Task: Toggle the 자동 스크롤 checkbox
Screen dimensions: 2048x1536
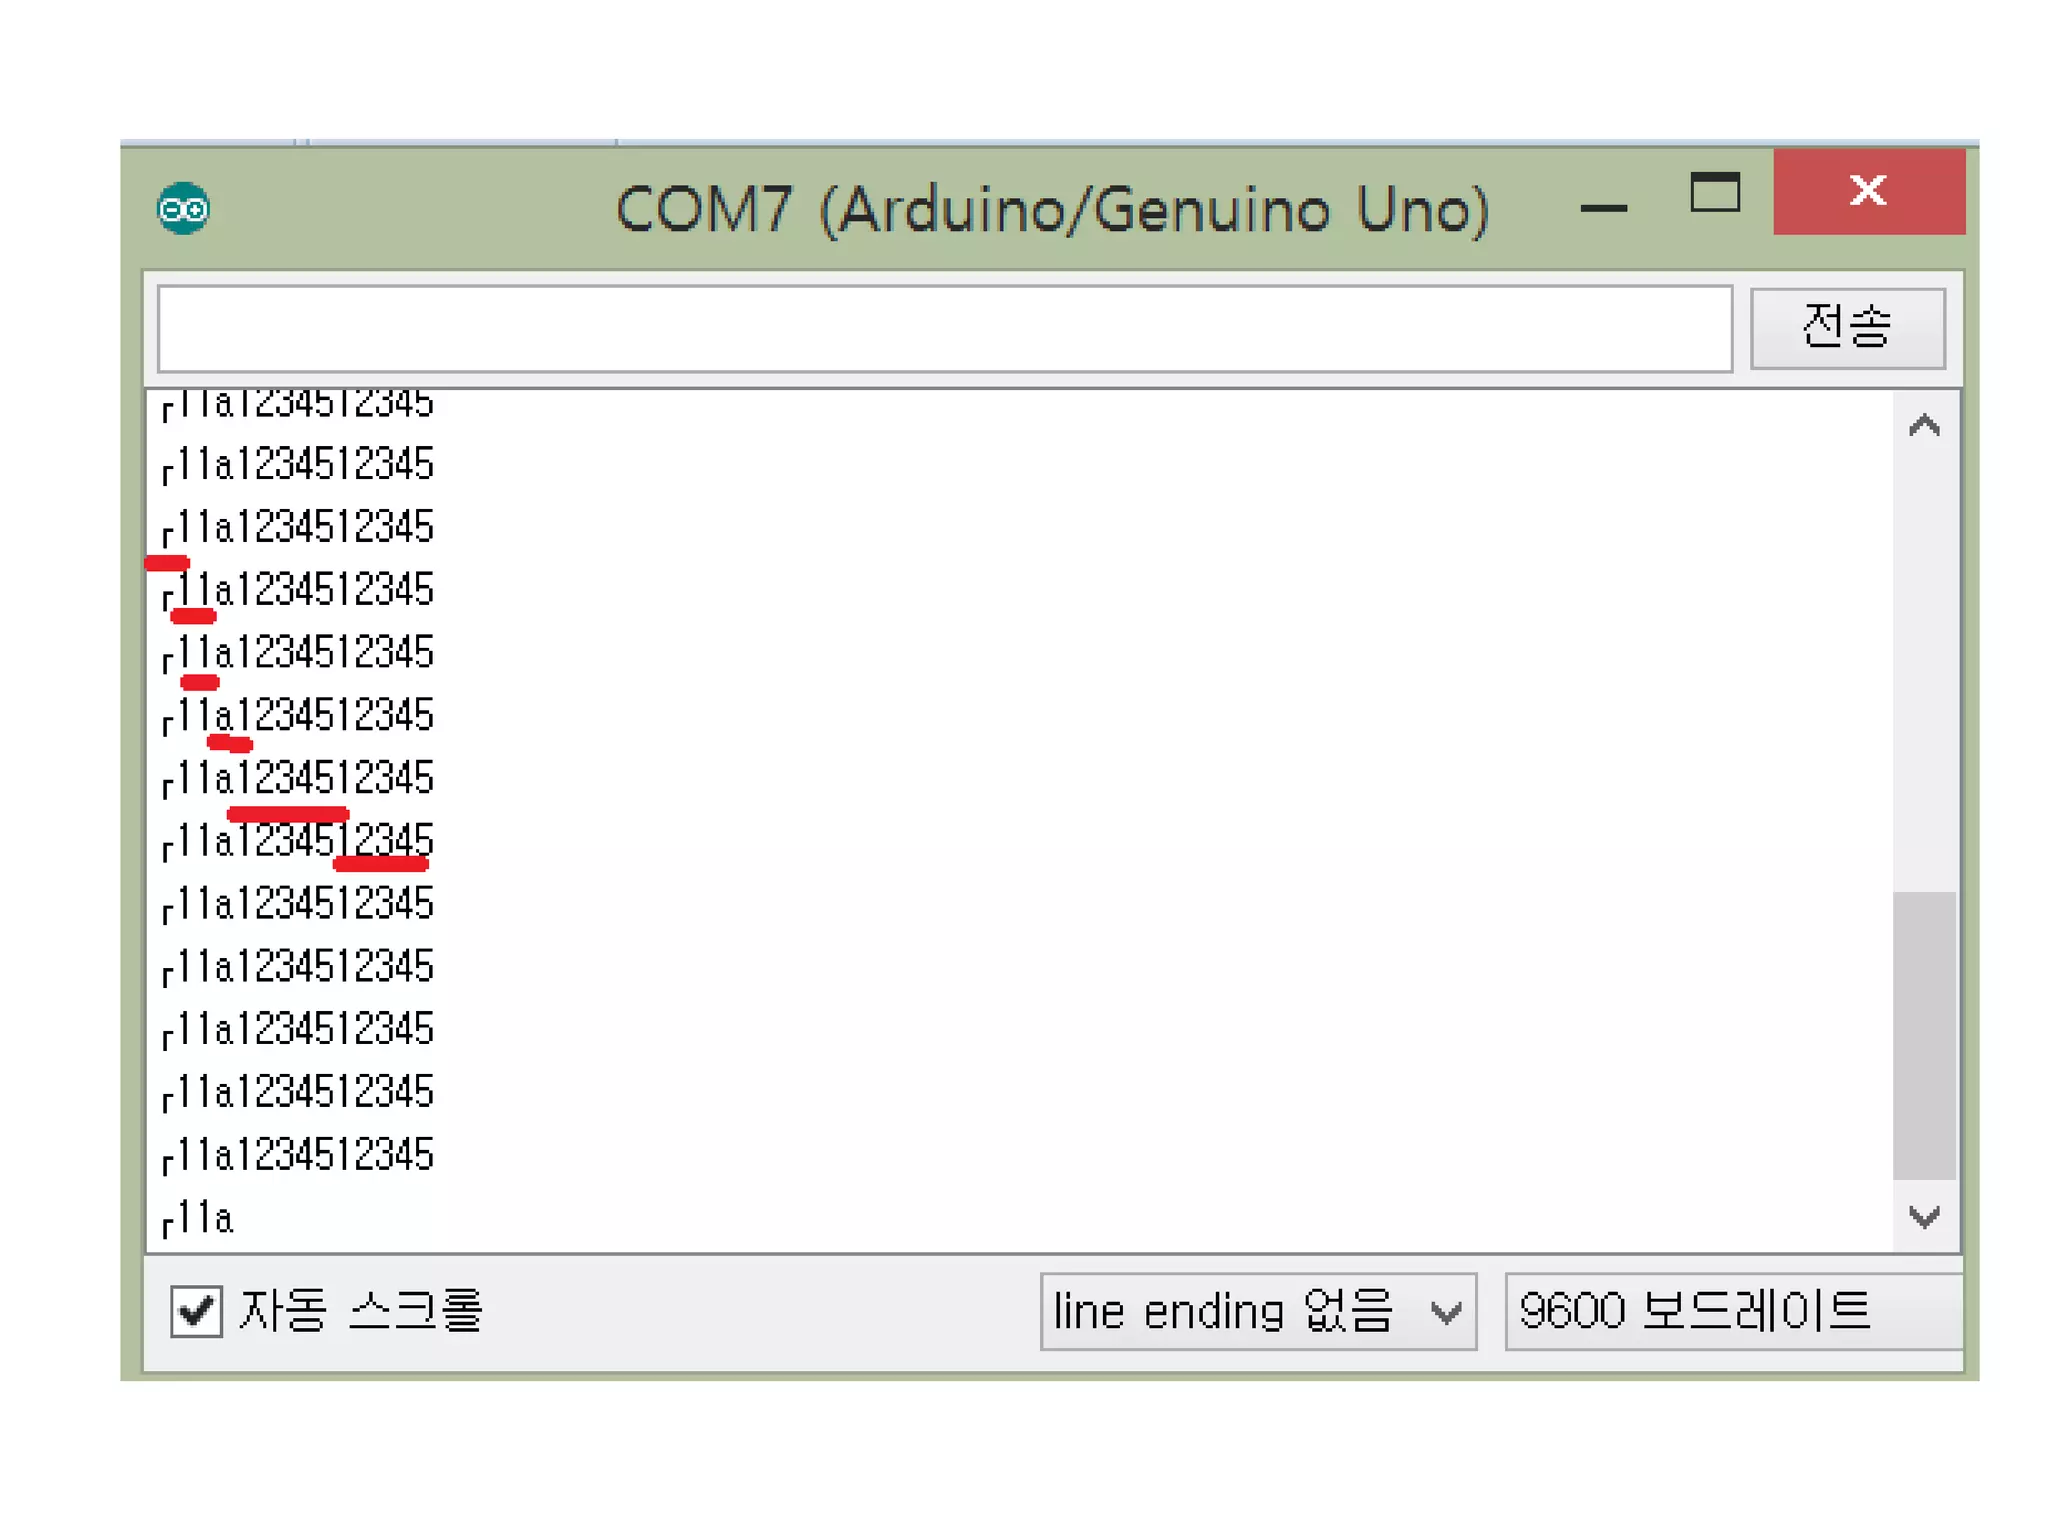Action: [196, 1310]
